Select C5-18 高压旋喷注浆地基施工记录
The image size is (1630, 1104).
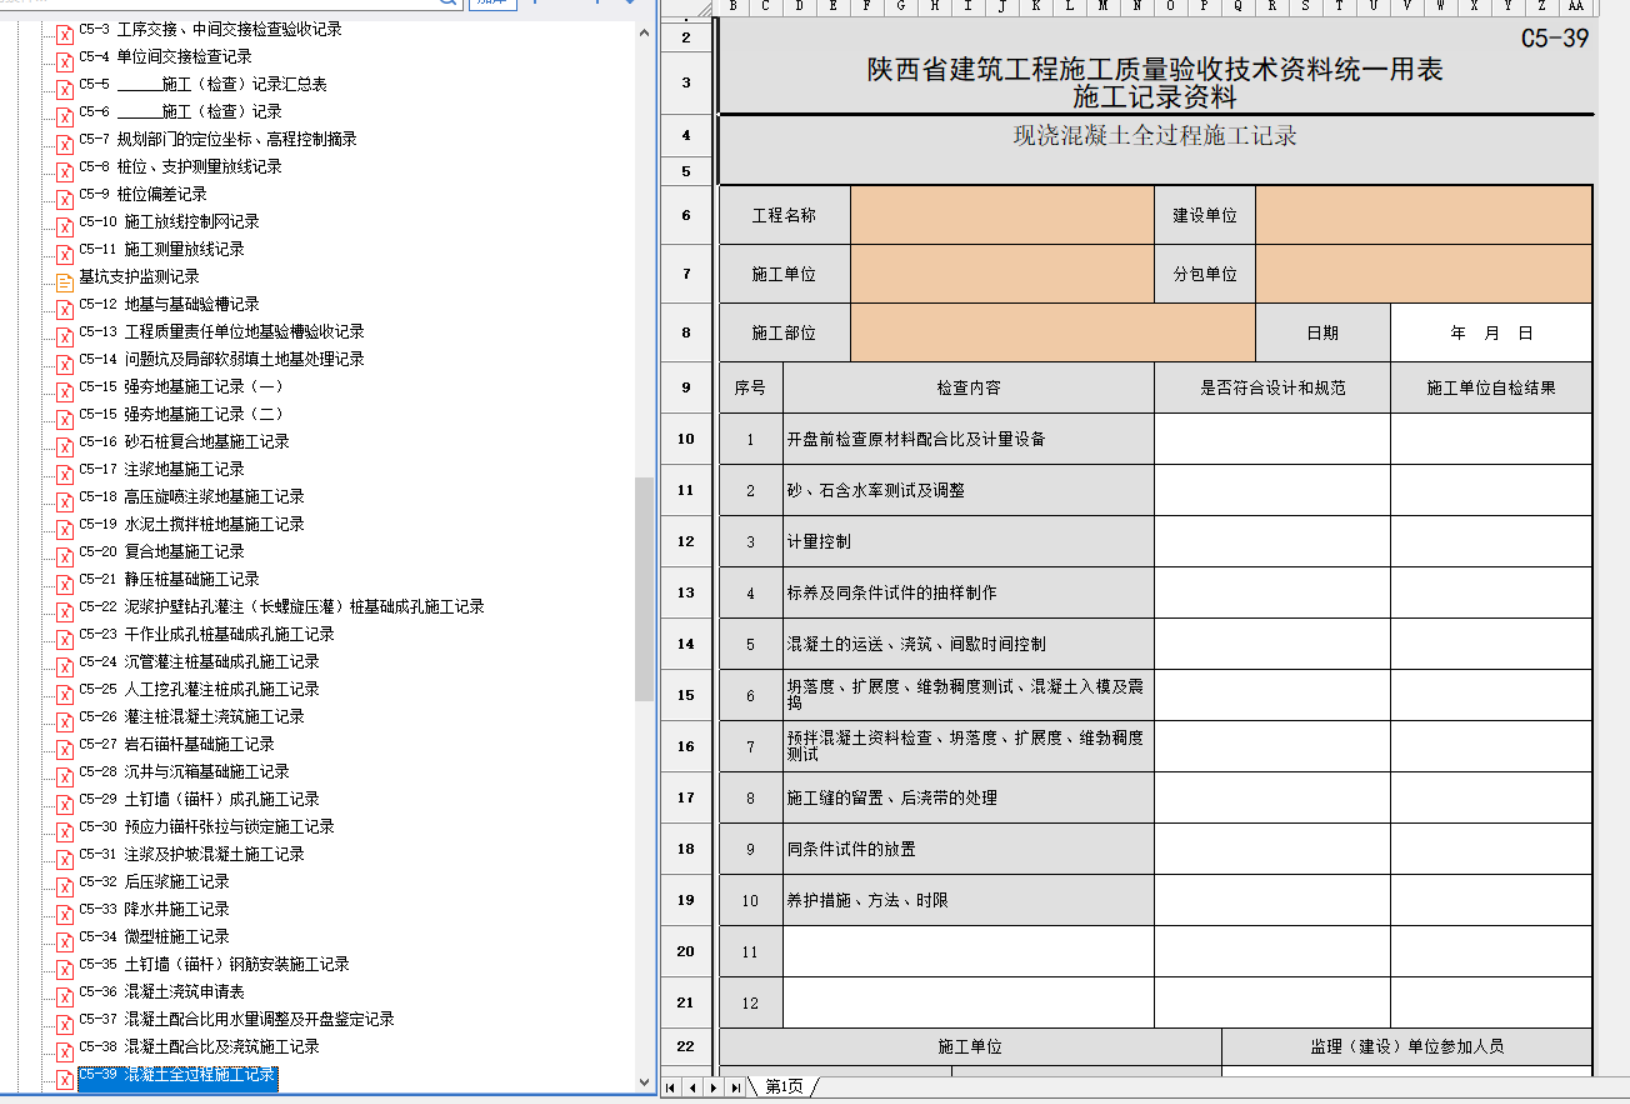191,497
